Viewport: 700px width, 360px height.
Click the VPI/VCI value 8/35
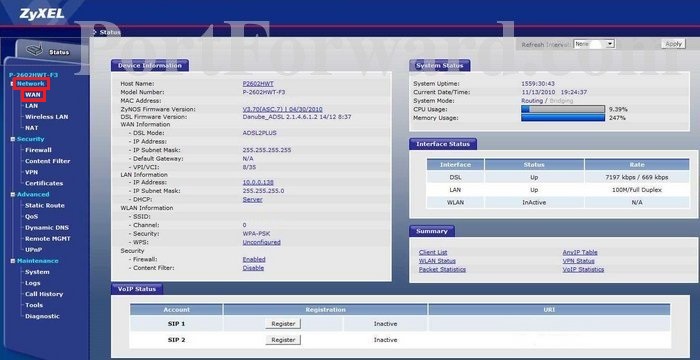(x=249, y=167)
